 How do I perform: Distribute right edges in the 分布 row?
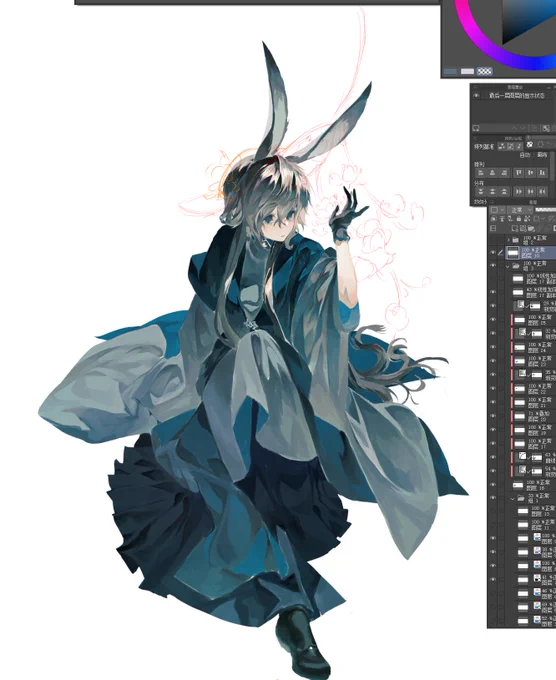pos(542,191)
